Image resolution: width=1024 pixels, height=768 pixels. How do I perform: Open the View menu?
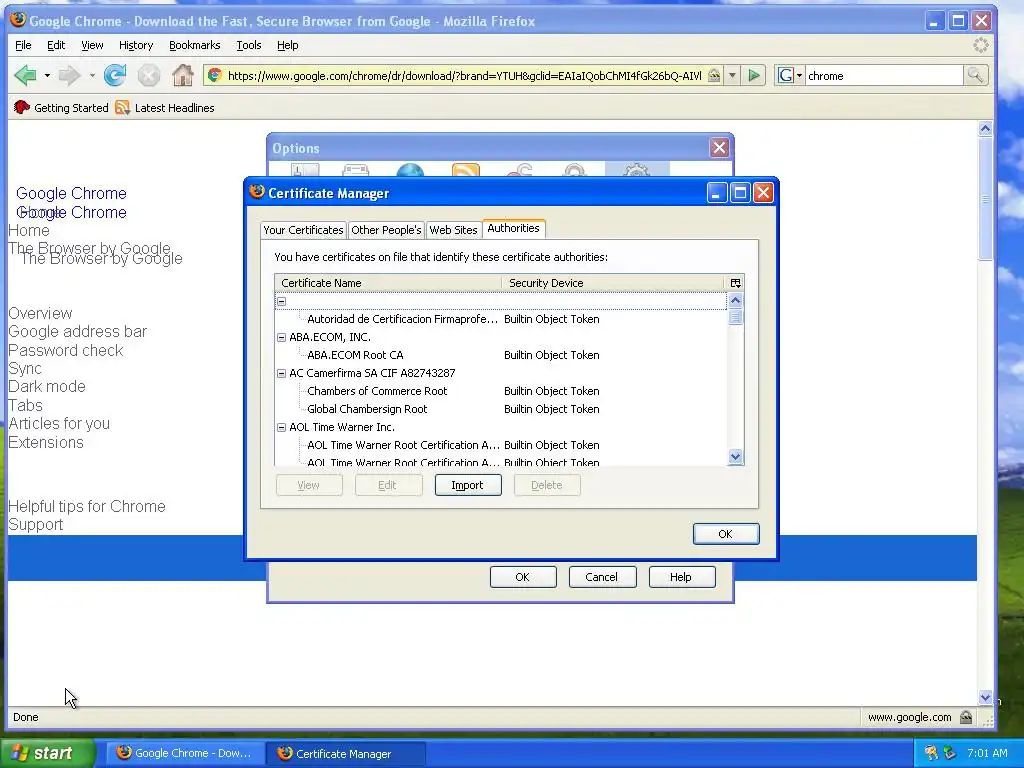(92, 45)
